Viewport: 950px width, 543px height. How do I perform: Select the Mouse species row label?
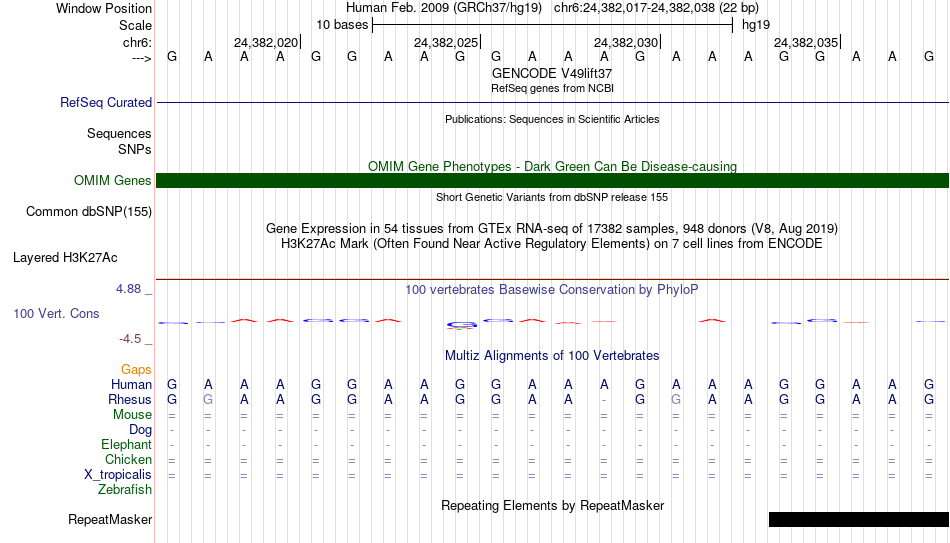click(132, 415)
